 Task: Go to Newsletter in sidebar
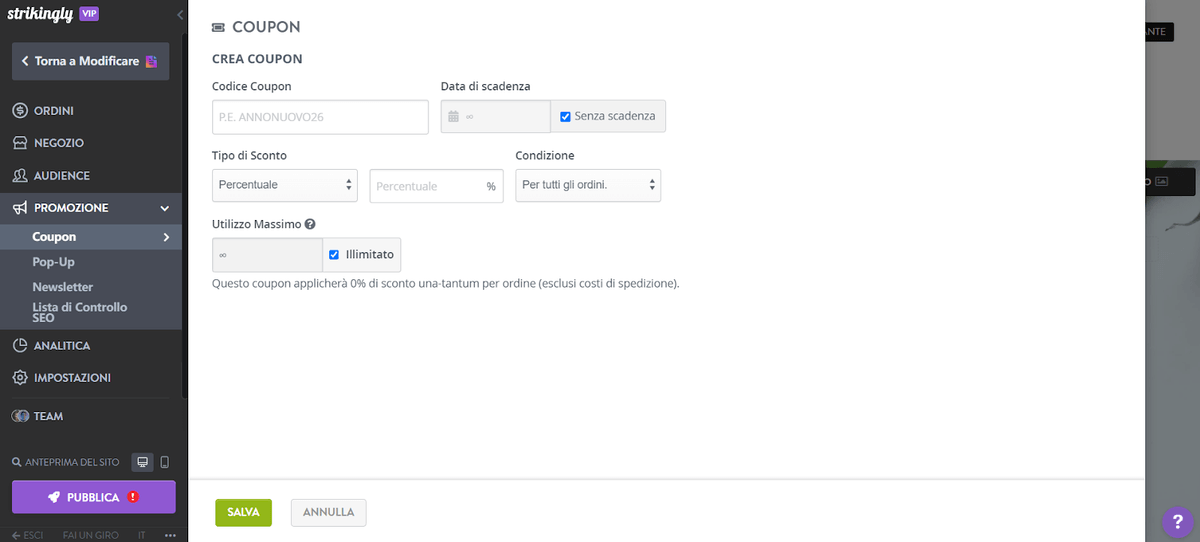click(62, 287)
